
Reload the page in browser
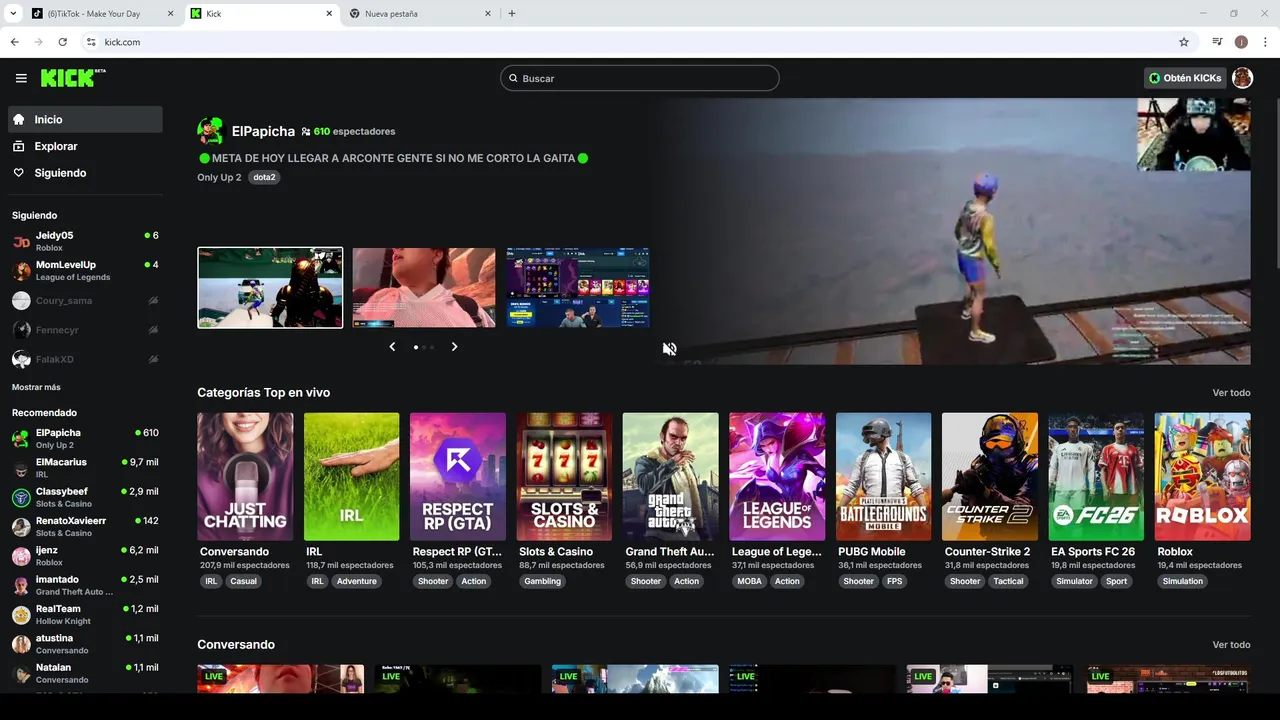point(62,42)
